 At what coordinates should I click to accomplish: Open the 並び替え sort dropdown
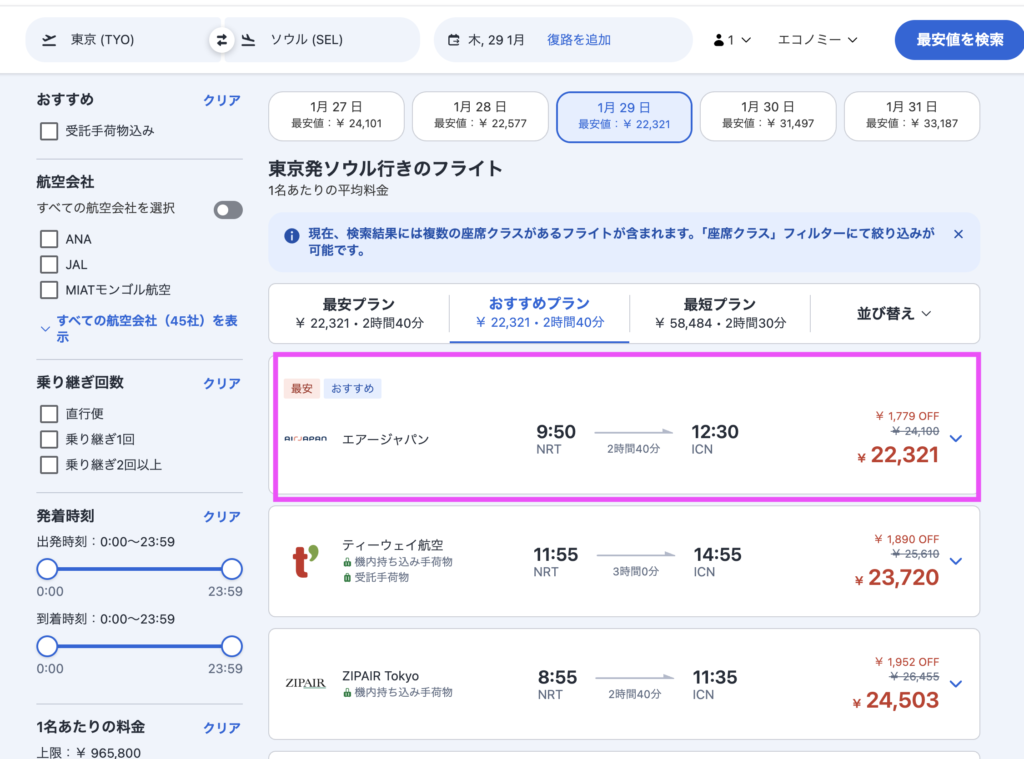[x=895, y=313]
